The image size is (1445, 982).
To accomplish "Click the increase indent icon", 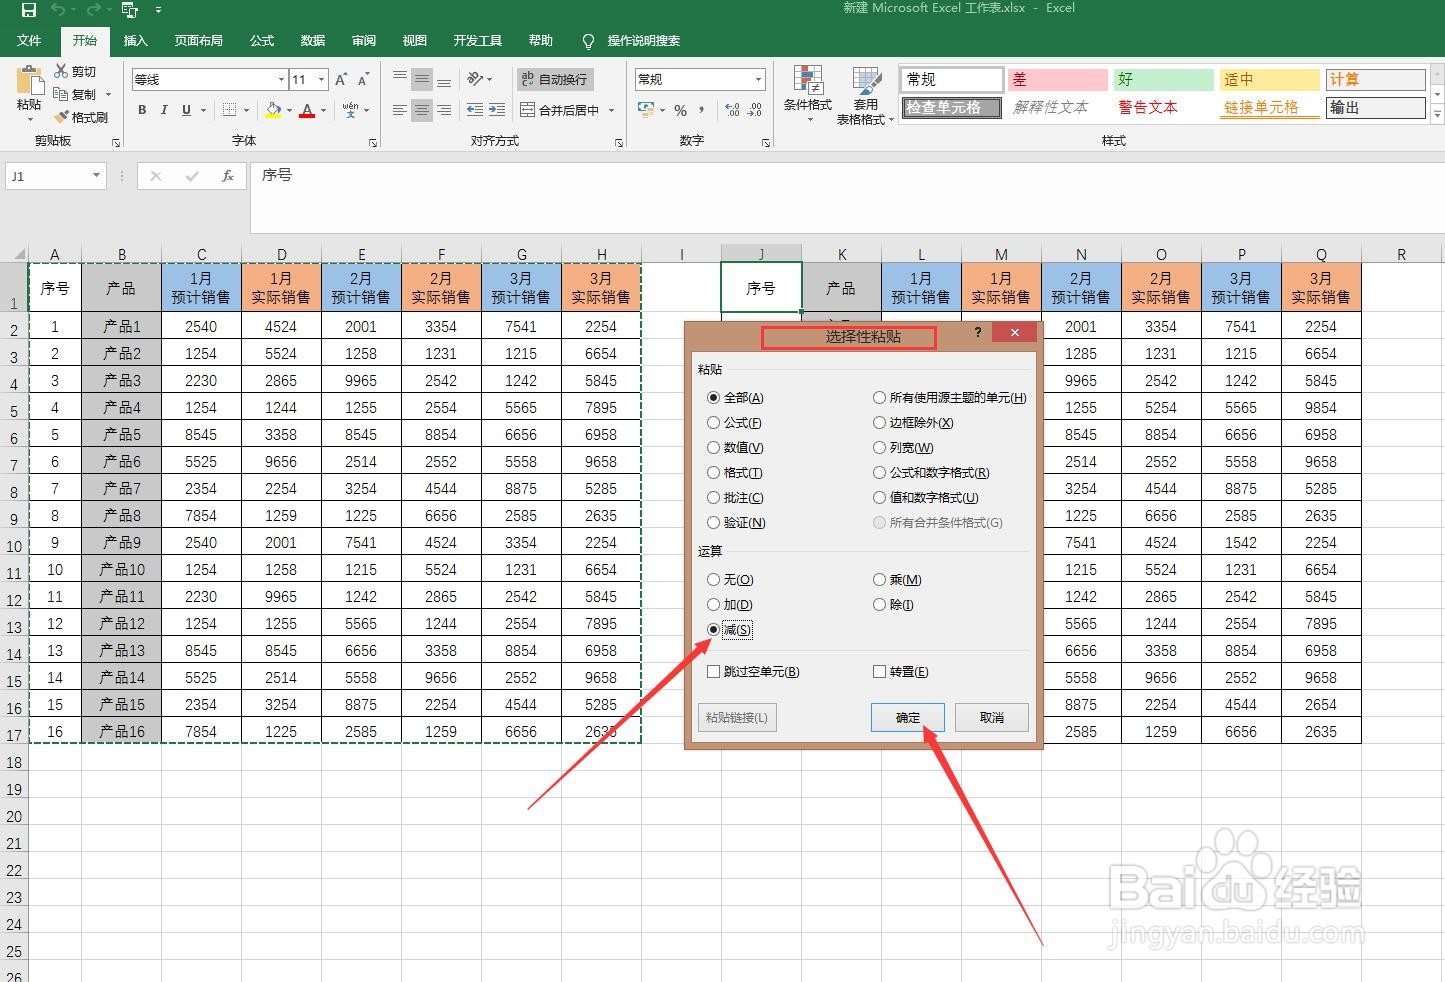I will point(497,110).
